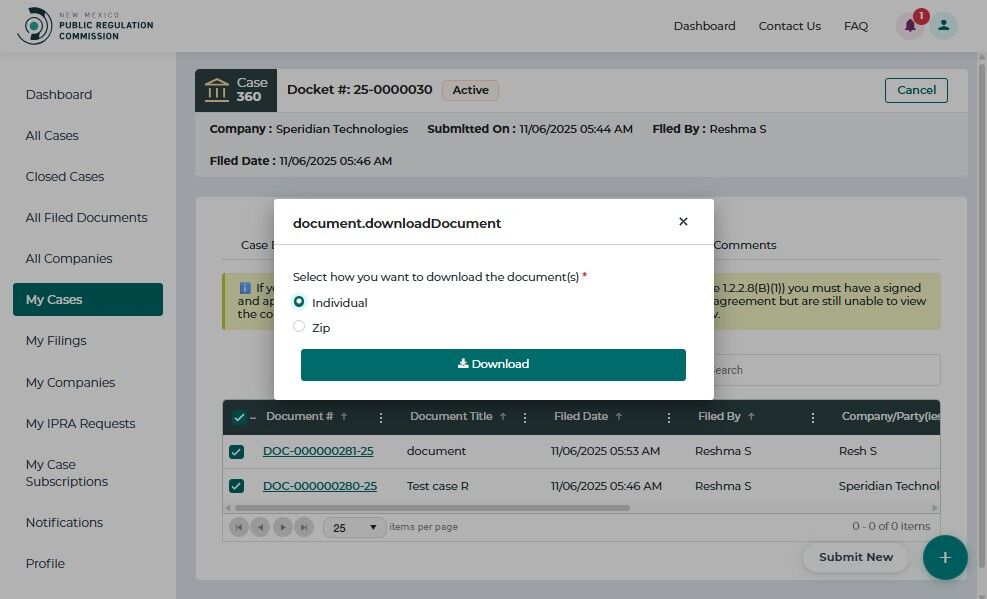The image size is (987, 599).
Task: Select the Individual download option
Action: [299, 302]
